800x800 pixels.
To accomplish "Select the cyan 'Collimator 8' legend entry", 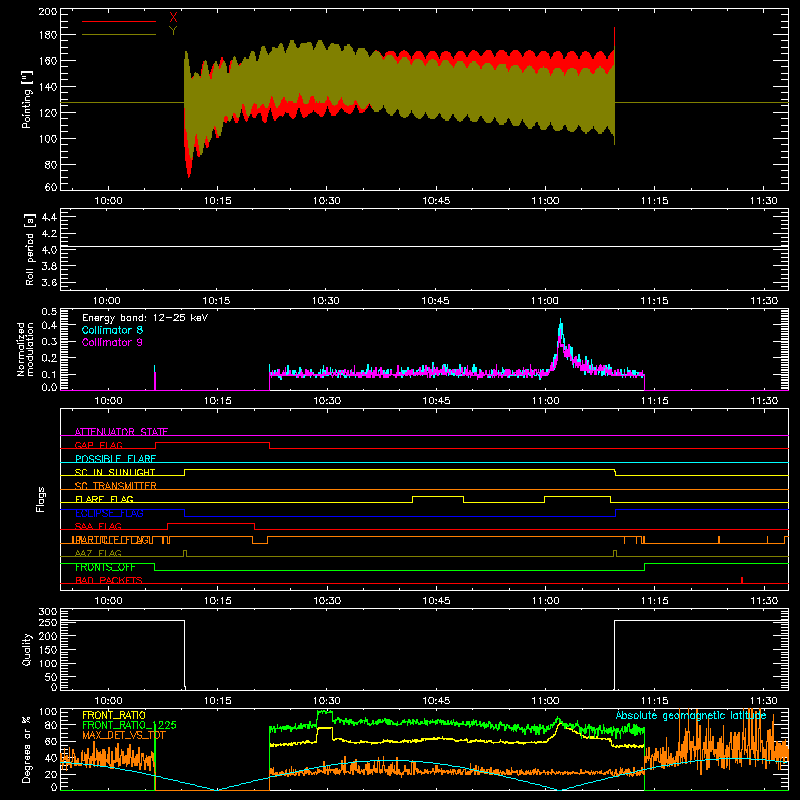I will coord(112,330).
